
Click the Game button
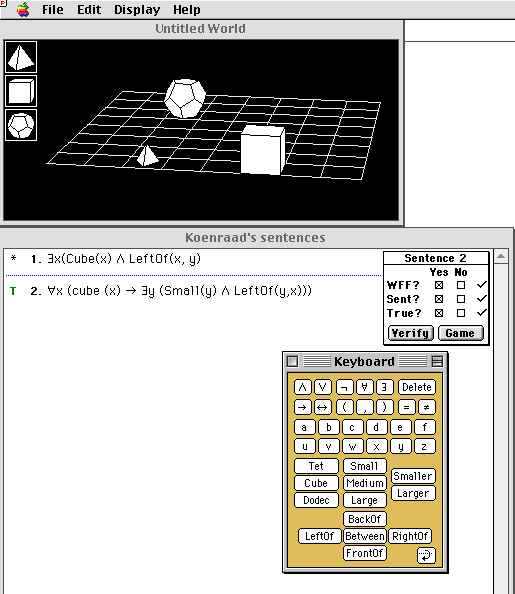click(x=460, y=333)
